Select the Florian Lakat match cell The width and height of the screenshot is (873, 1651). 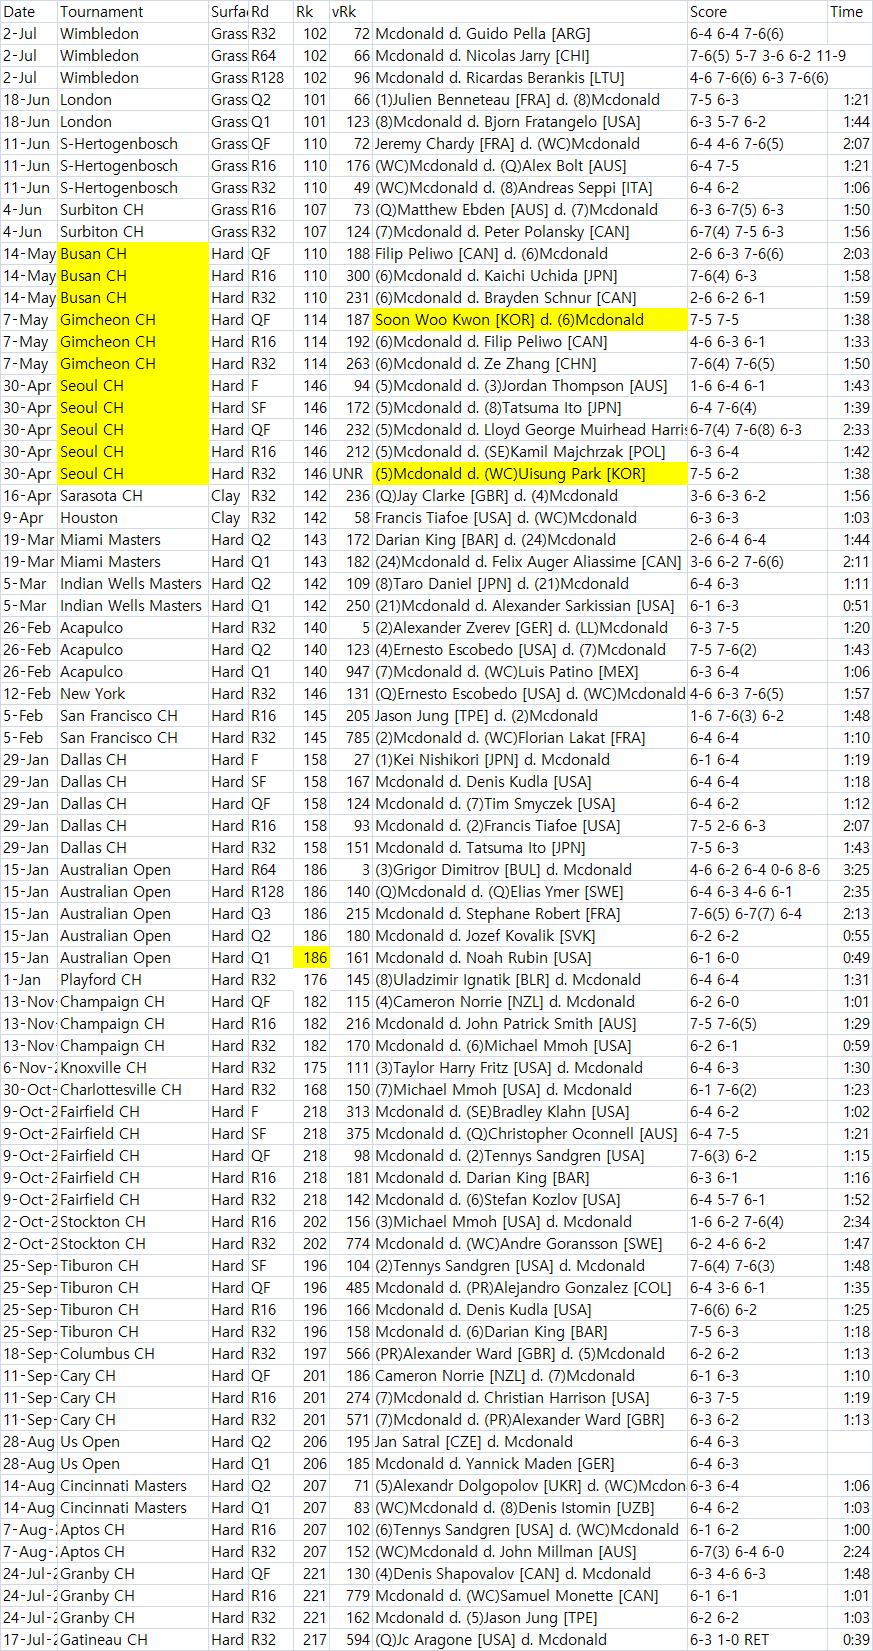(530, 737)
